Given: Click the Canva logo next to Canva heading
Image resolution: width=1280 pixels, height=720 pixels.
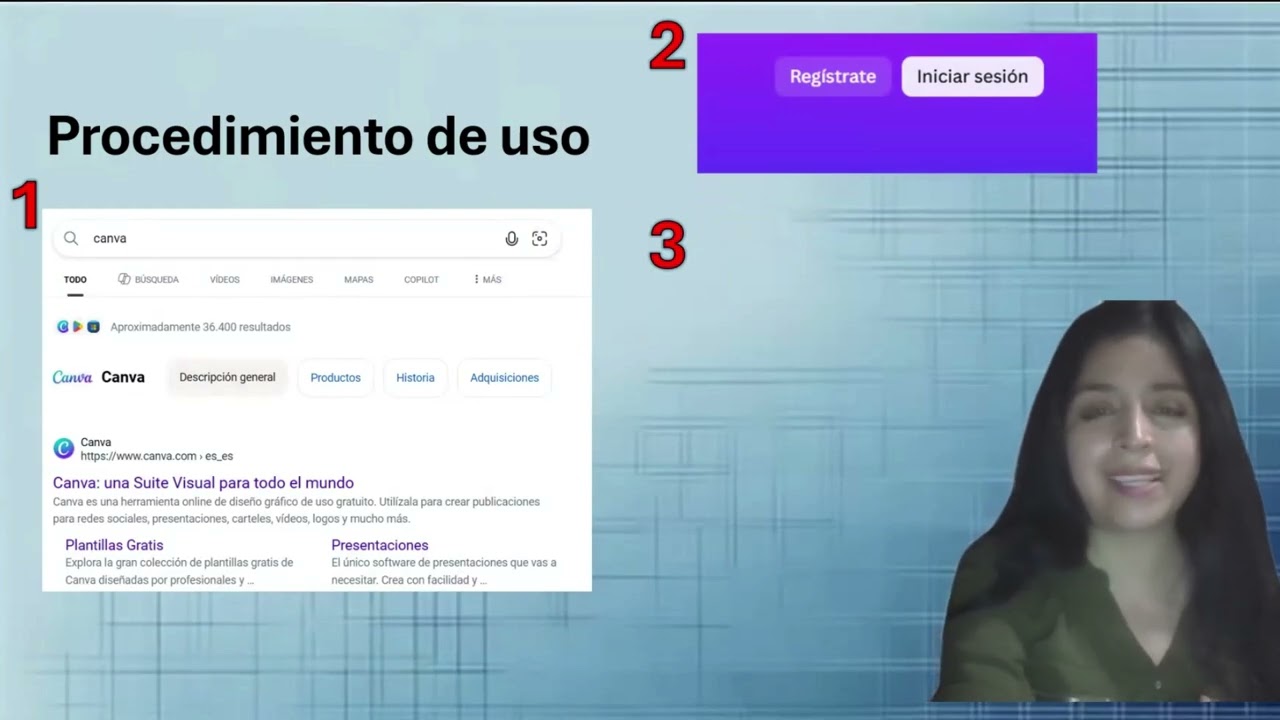Looking at the screenshot, I should point(72,377).
